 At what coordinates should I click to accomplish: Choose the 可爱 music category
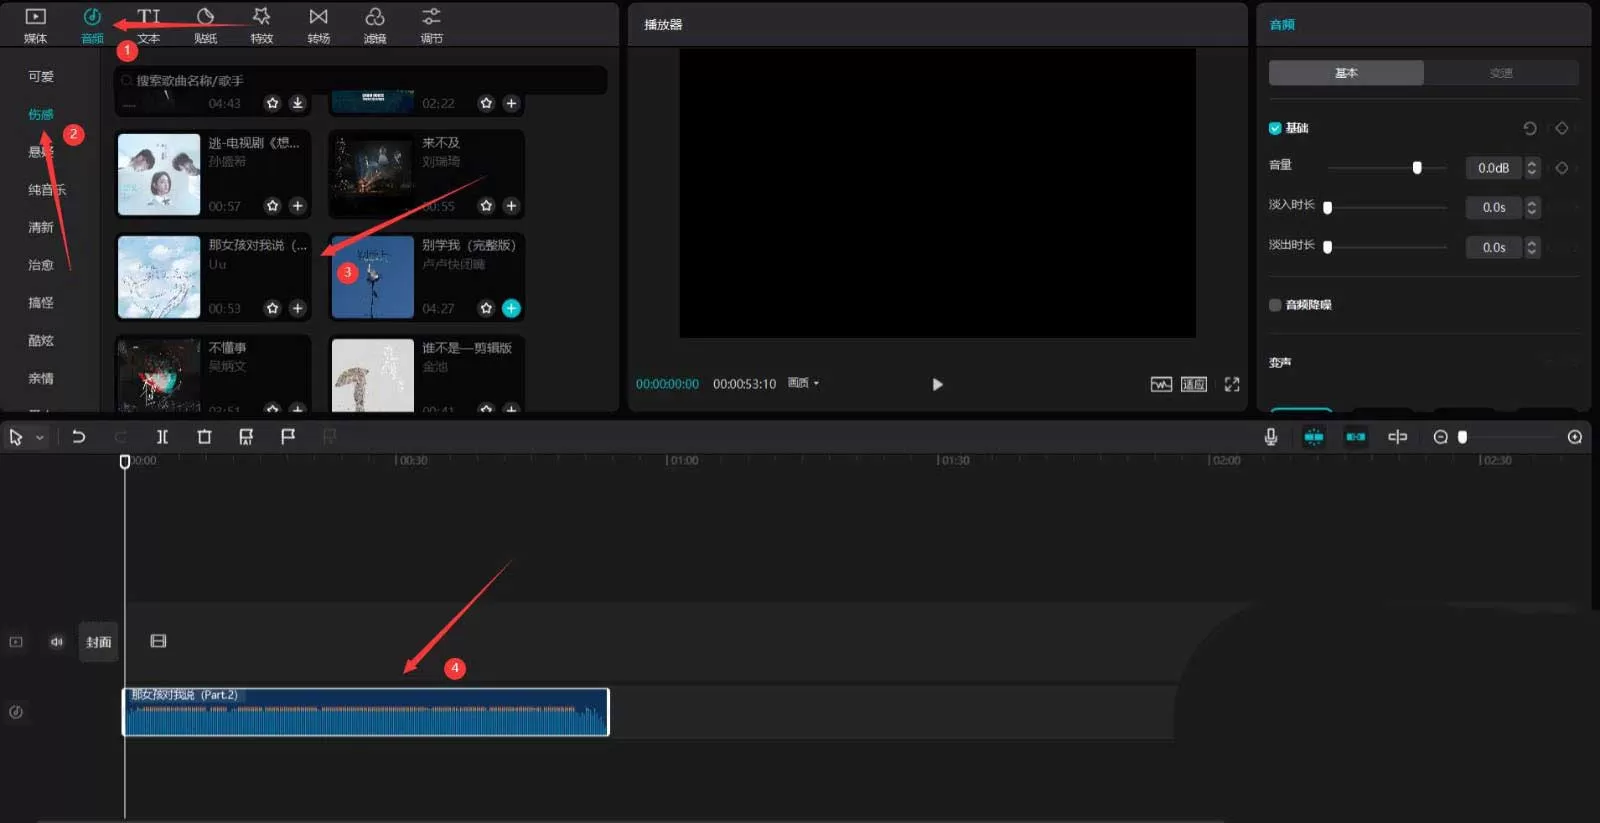pyautogui.click(x=41, y=76)
